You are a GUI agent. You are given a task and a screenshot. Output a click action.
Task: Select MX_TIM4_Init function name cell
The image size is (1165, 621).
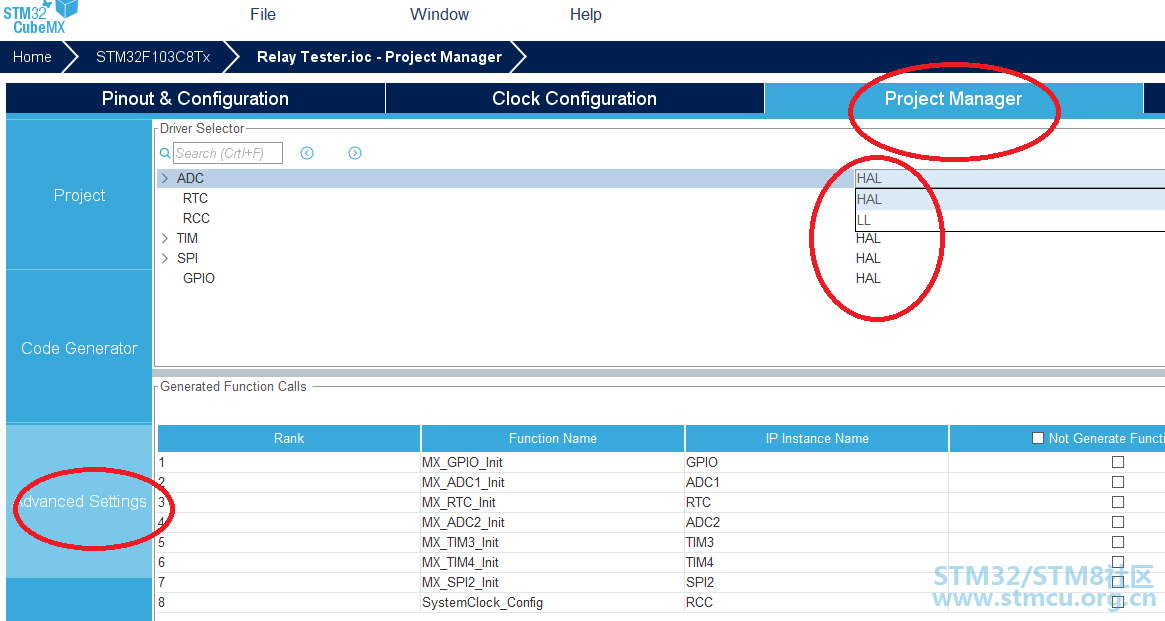click(x=552, y=562)
